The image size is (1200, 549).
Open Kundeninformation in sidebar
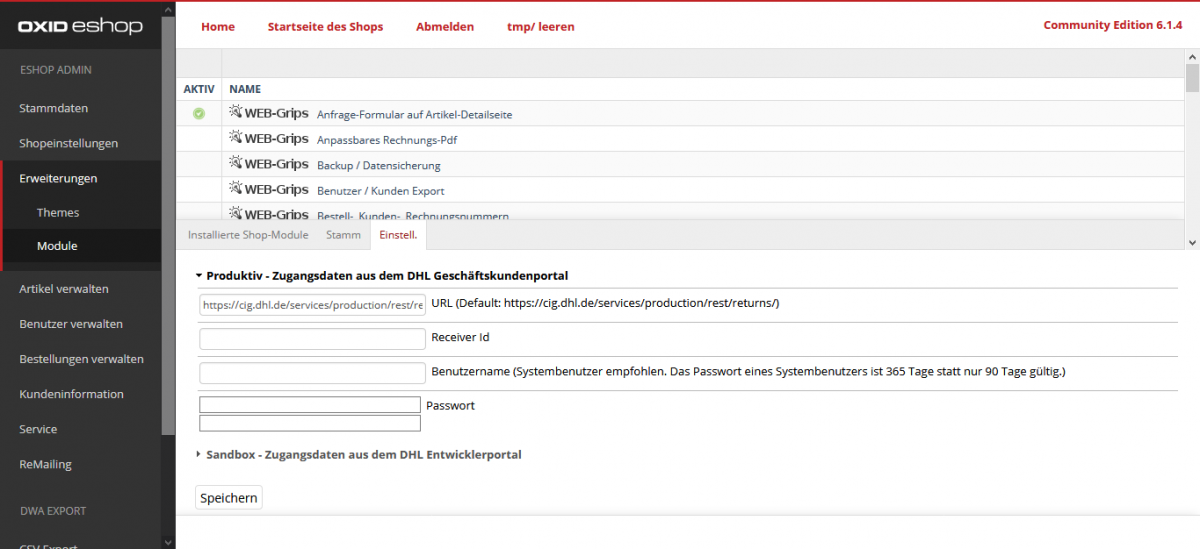pyautogui.click(x=71, y=394)
